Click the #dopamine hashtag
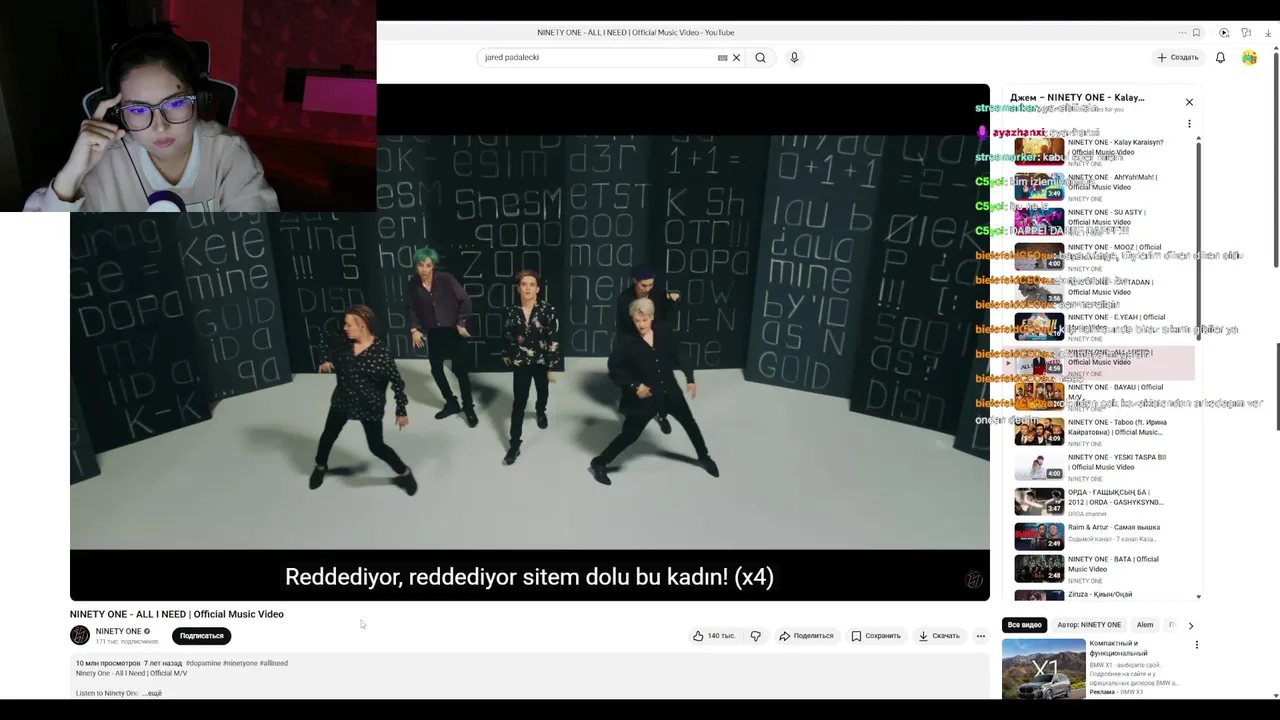The height and width of the screenshot is (720, 1280). click(203, 663)
